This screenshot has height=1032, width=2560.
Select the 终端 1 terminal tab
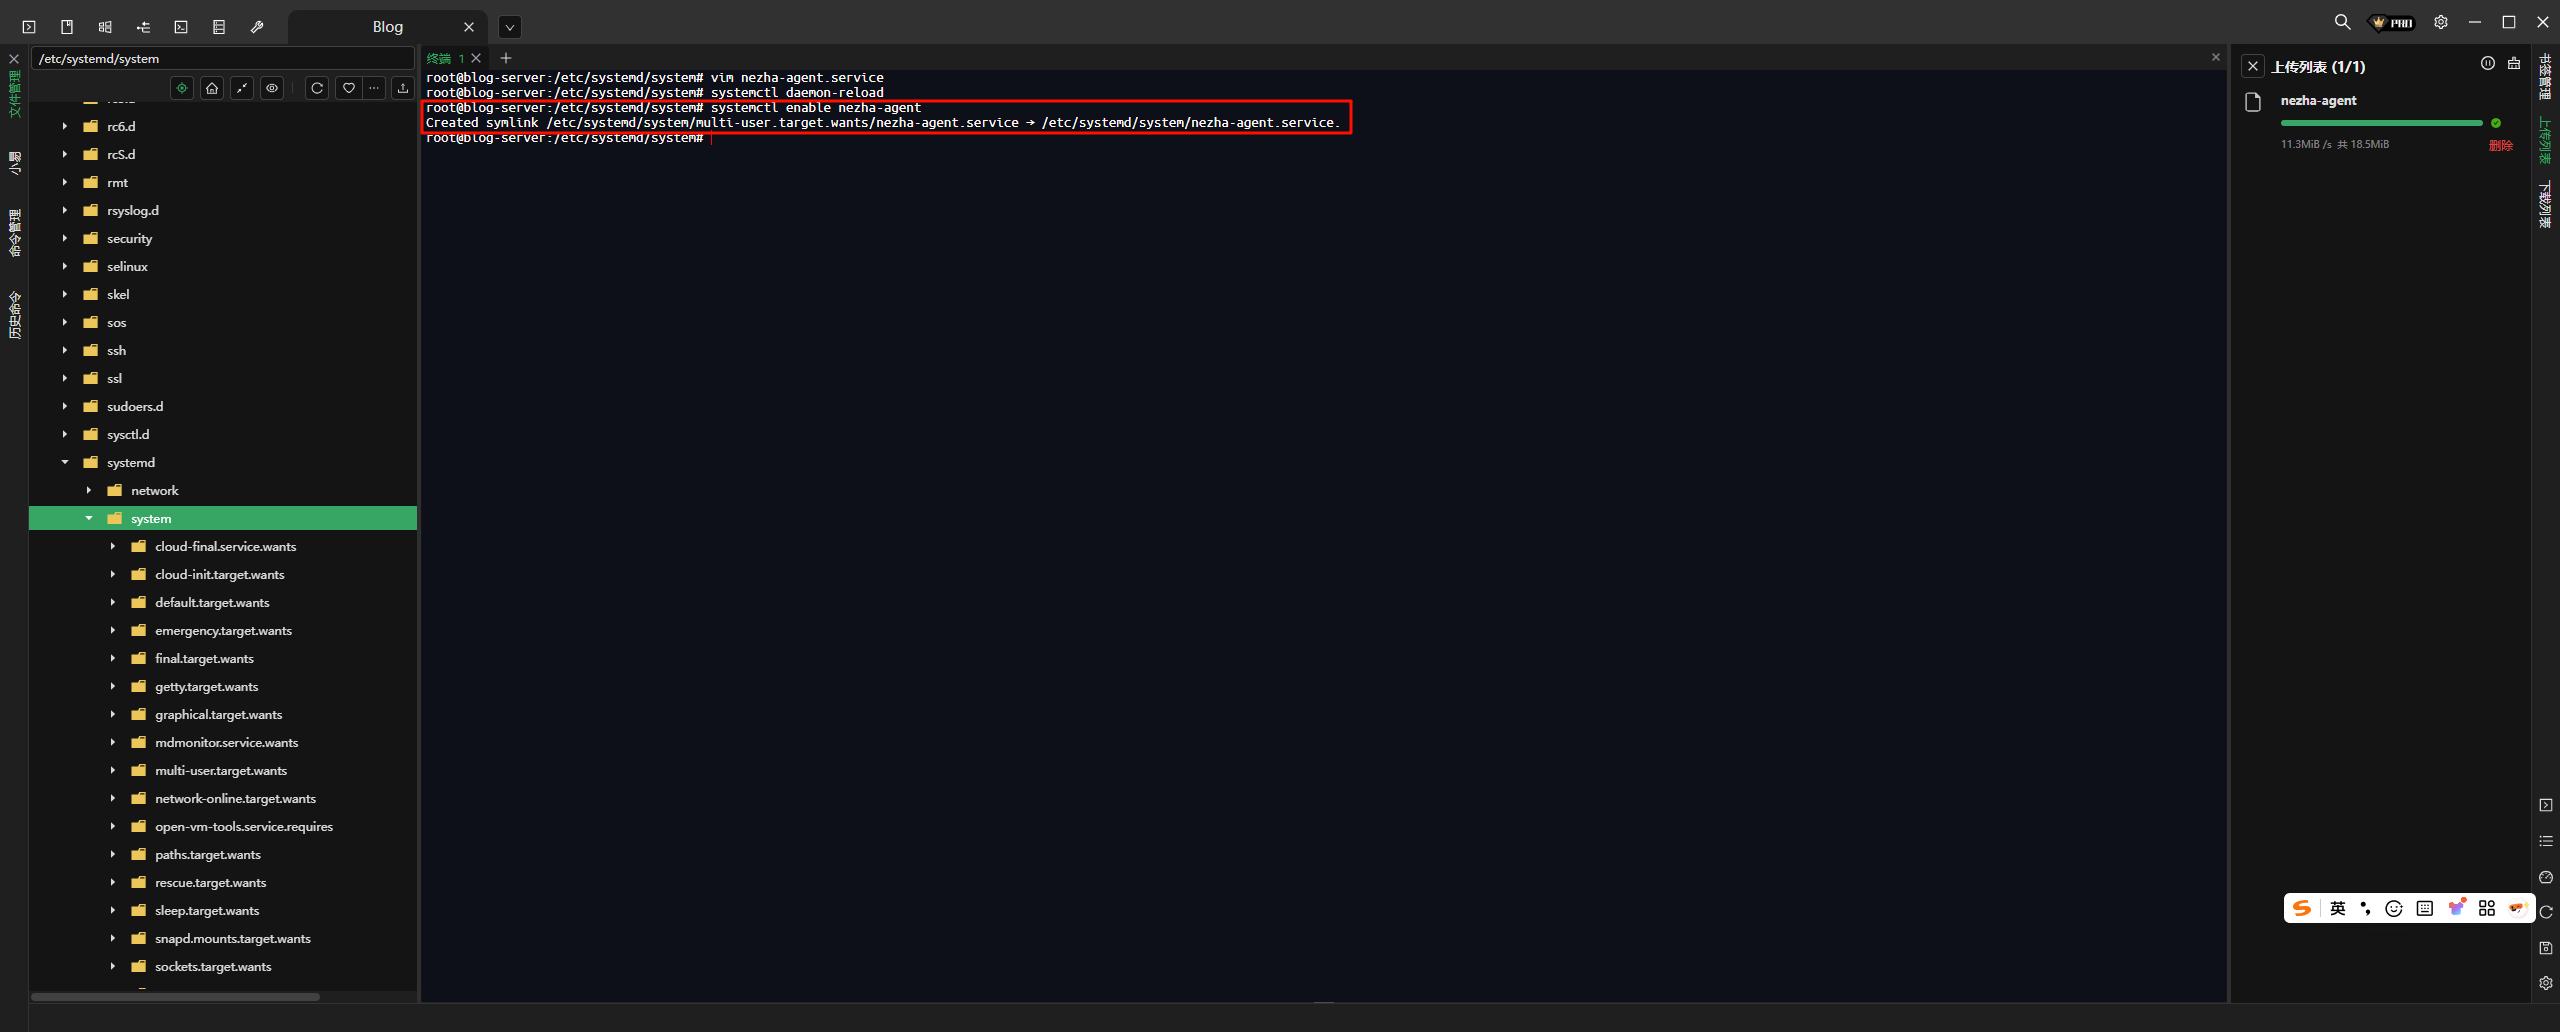coord(445,58)
